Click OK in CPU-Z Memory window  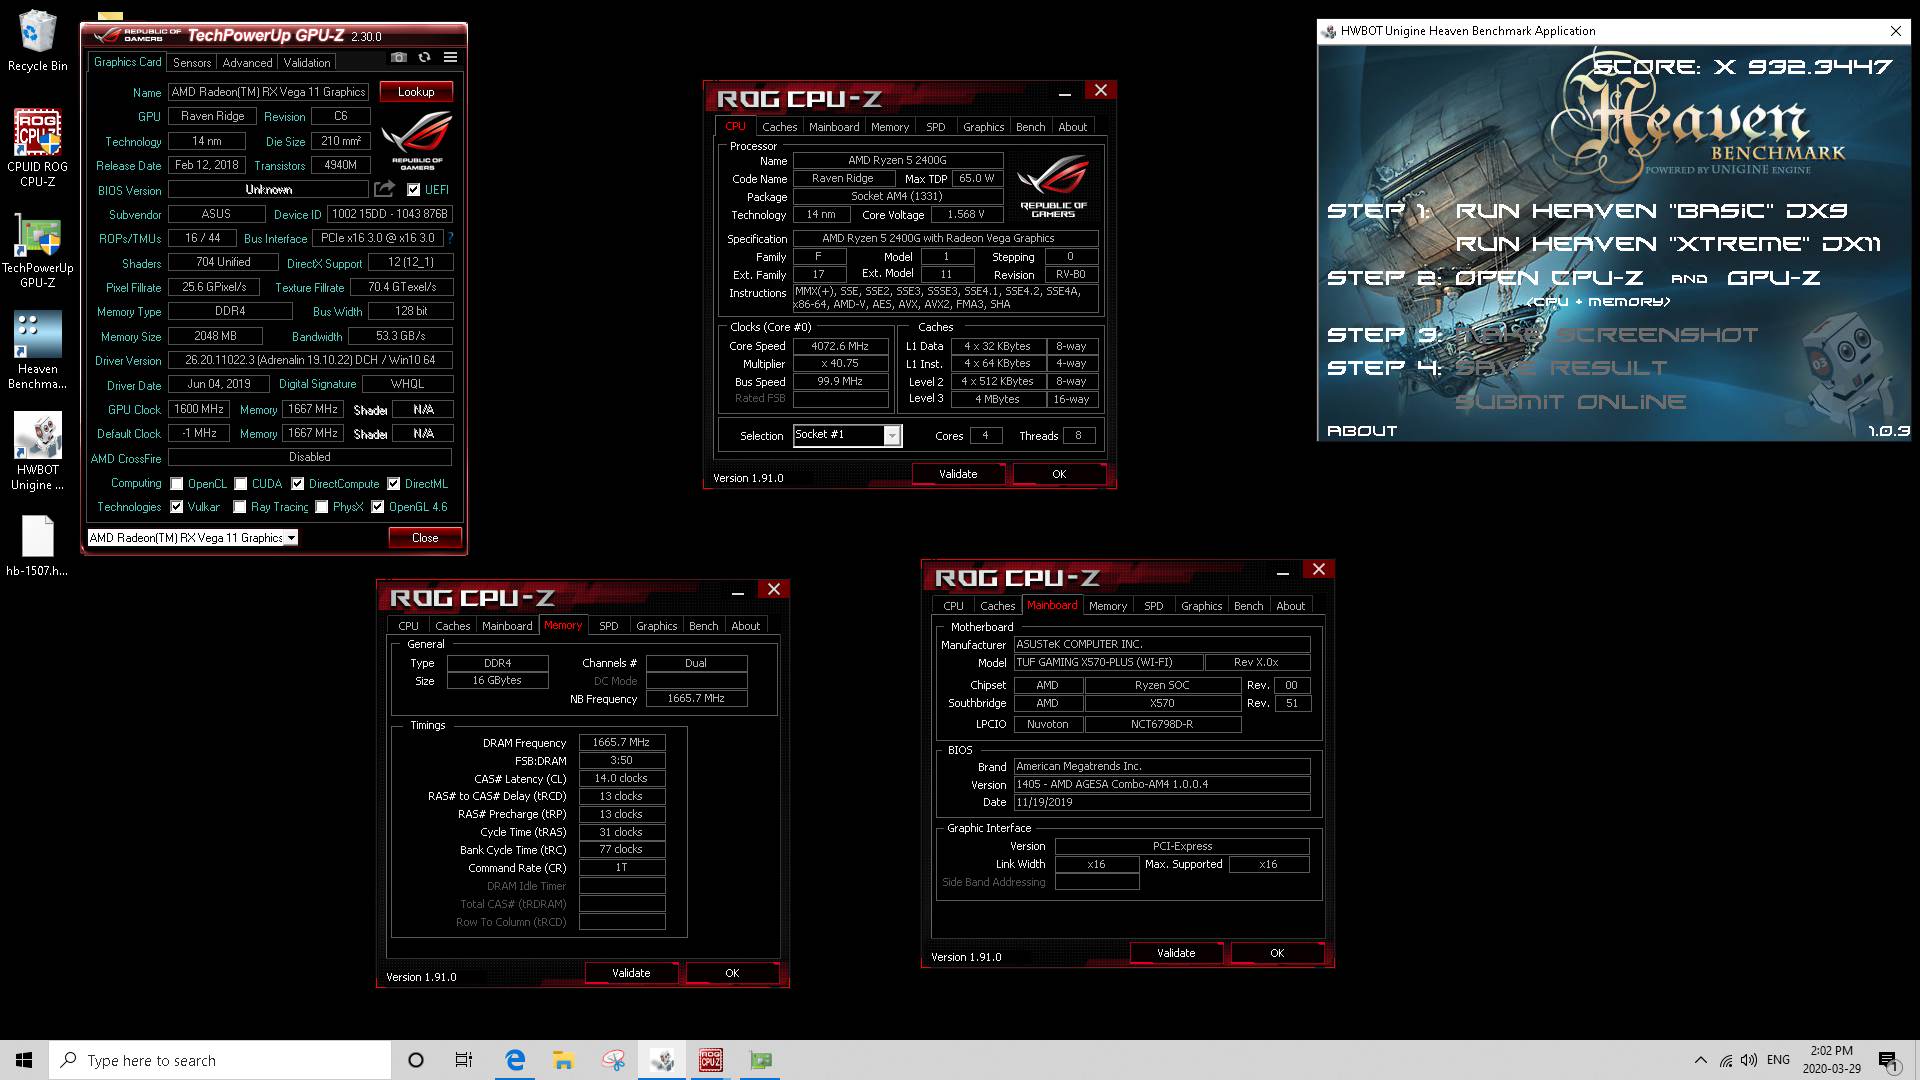(x=732, y=973)
